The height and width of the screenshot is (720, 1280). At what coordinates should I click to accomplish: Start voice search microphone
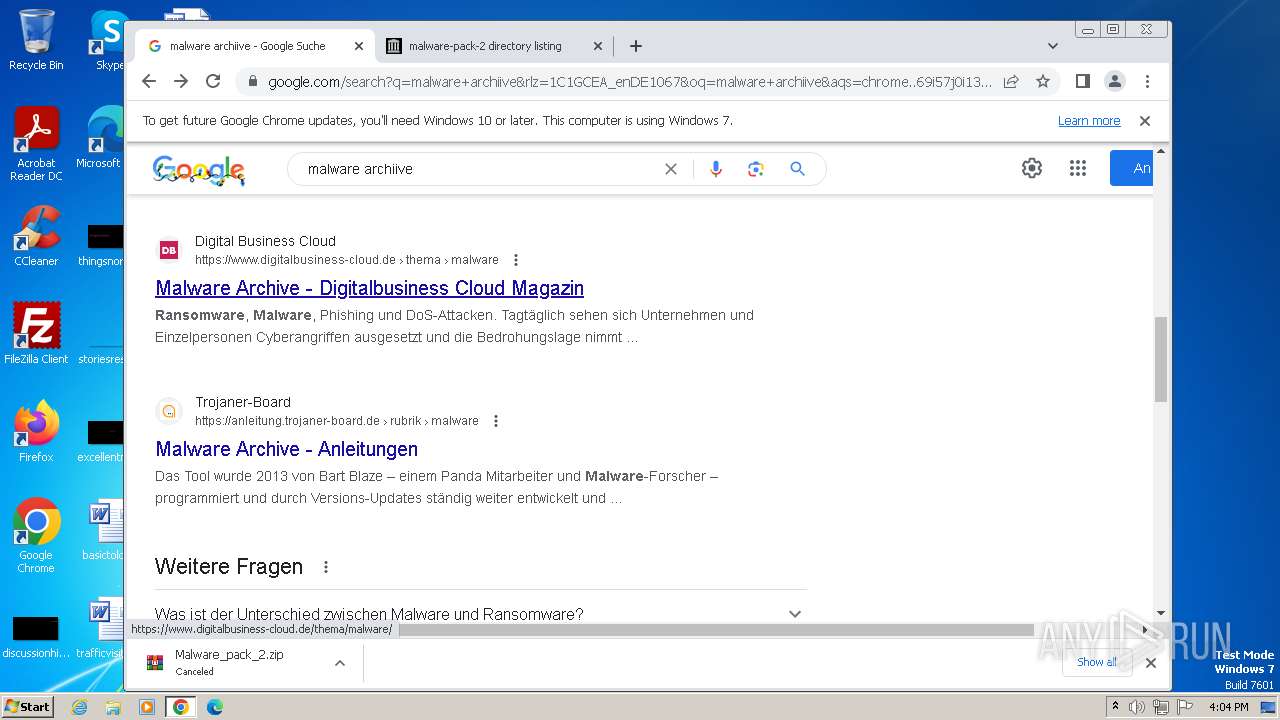[715, 169]
